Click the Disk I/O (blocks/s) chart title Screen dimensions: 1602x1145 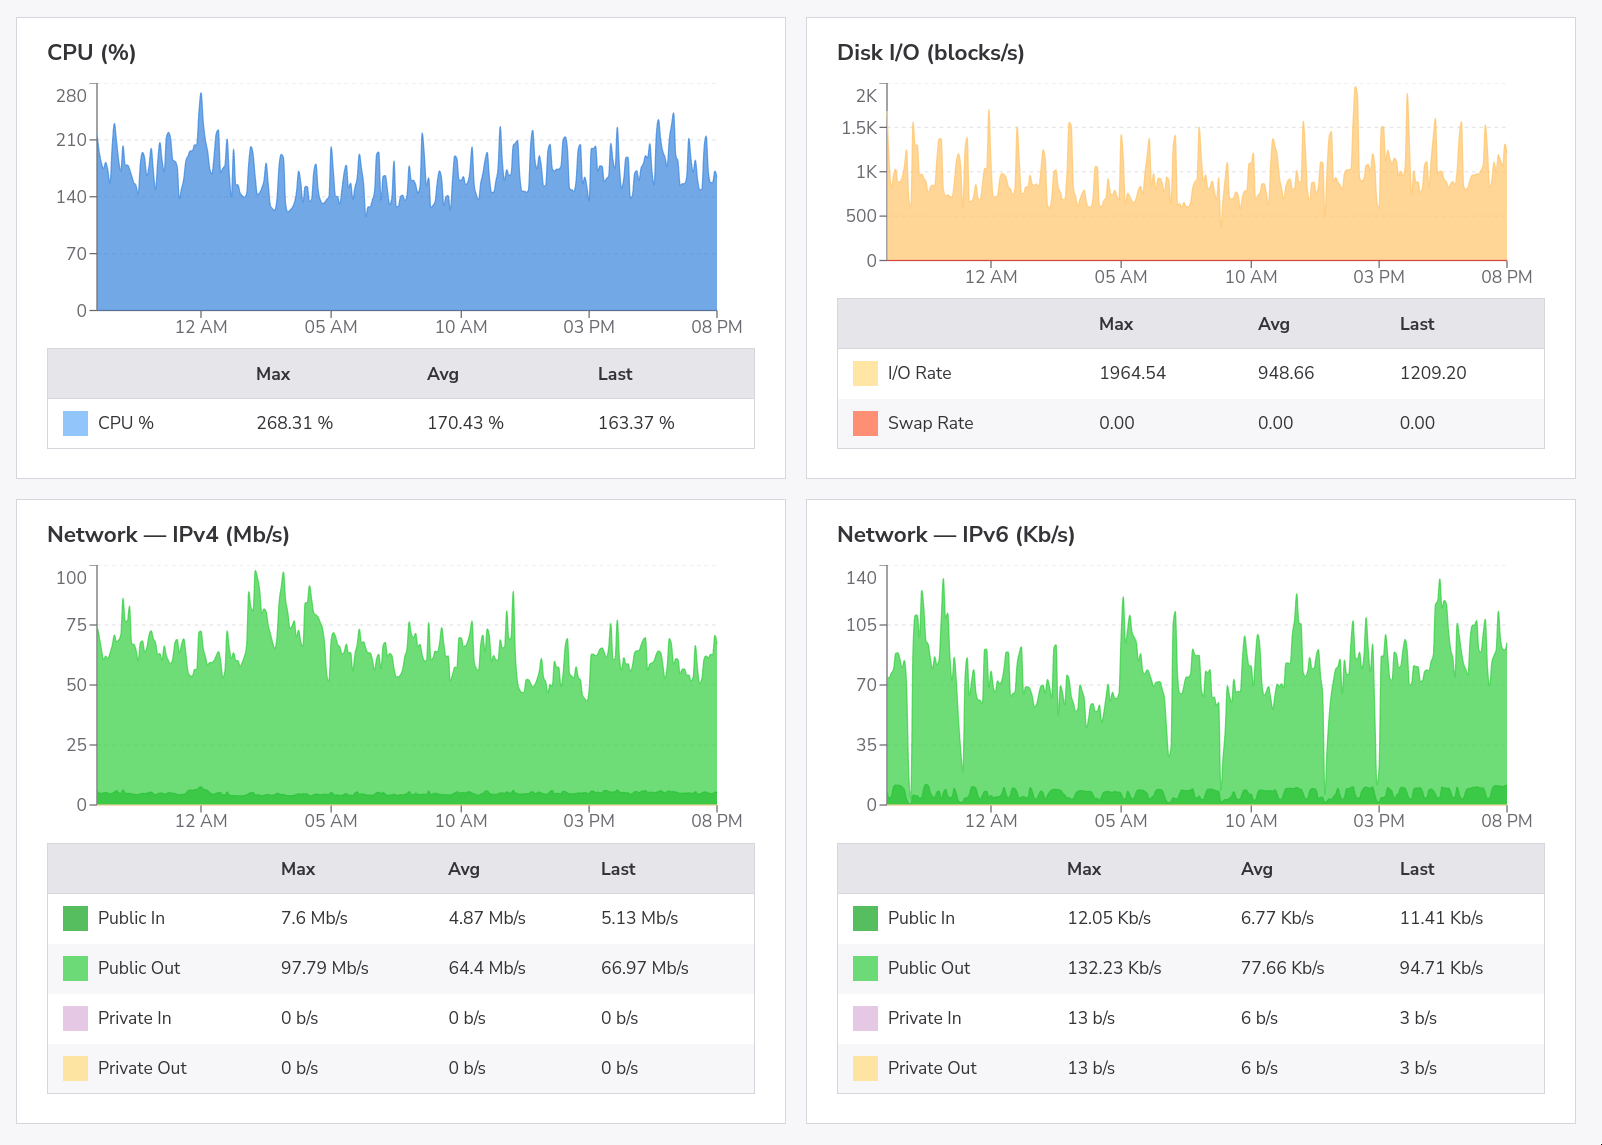pos(930,52)
